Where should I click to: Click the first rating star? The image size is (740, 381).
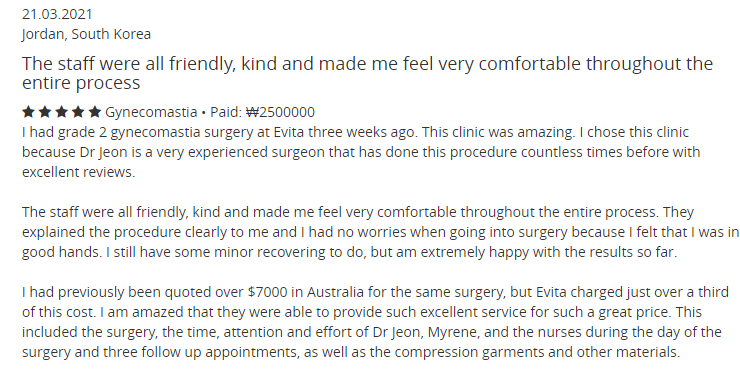(x=28, y=112)
